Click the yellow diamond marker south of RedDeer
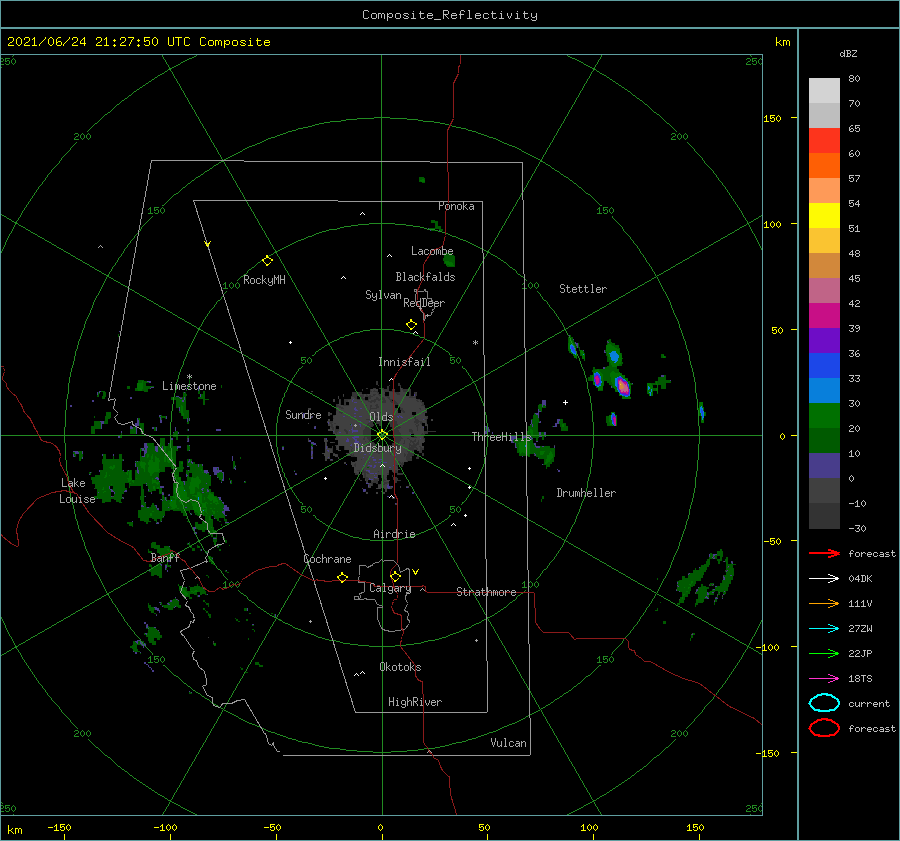Image resolution: width=900 pixels, height=841 pixels. [x=411, y=325]
